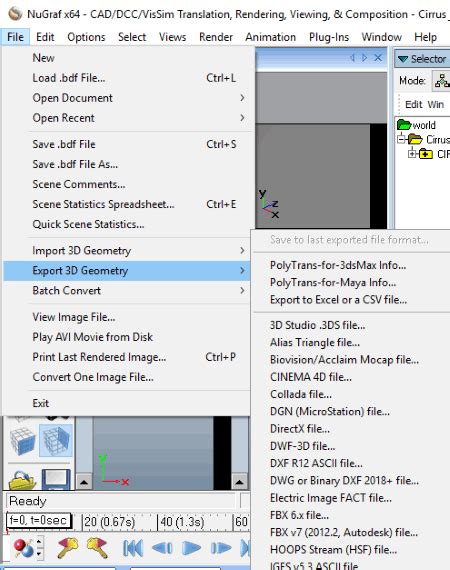
Task: Step back one animation frame
Action: pos(162,548)
